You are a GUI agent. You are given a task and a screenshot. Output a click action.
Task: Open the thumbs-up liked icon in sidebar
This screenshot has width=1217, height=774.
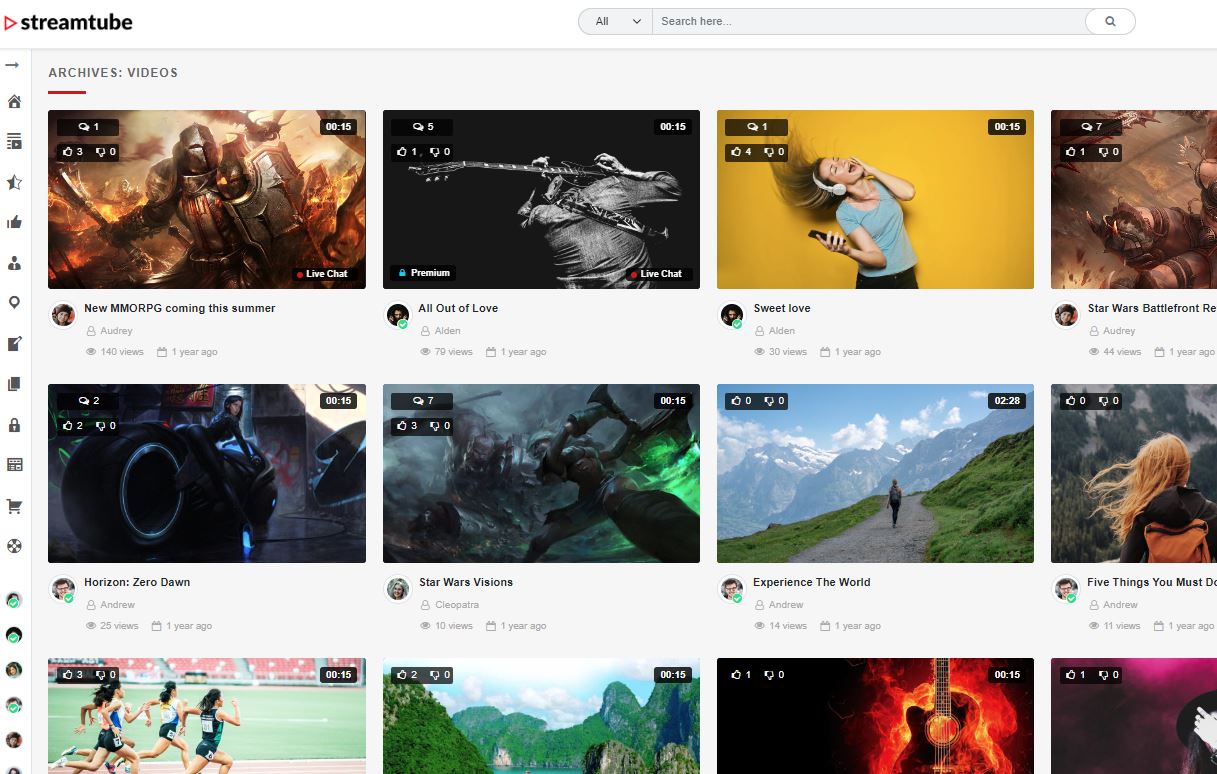tap(14, 223)
